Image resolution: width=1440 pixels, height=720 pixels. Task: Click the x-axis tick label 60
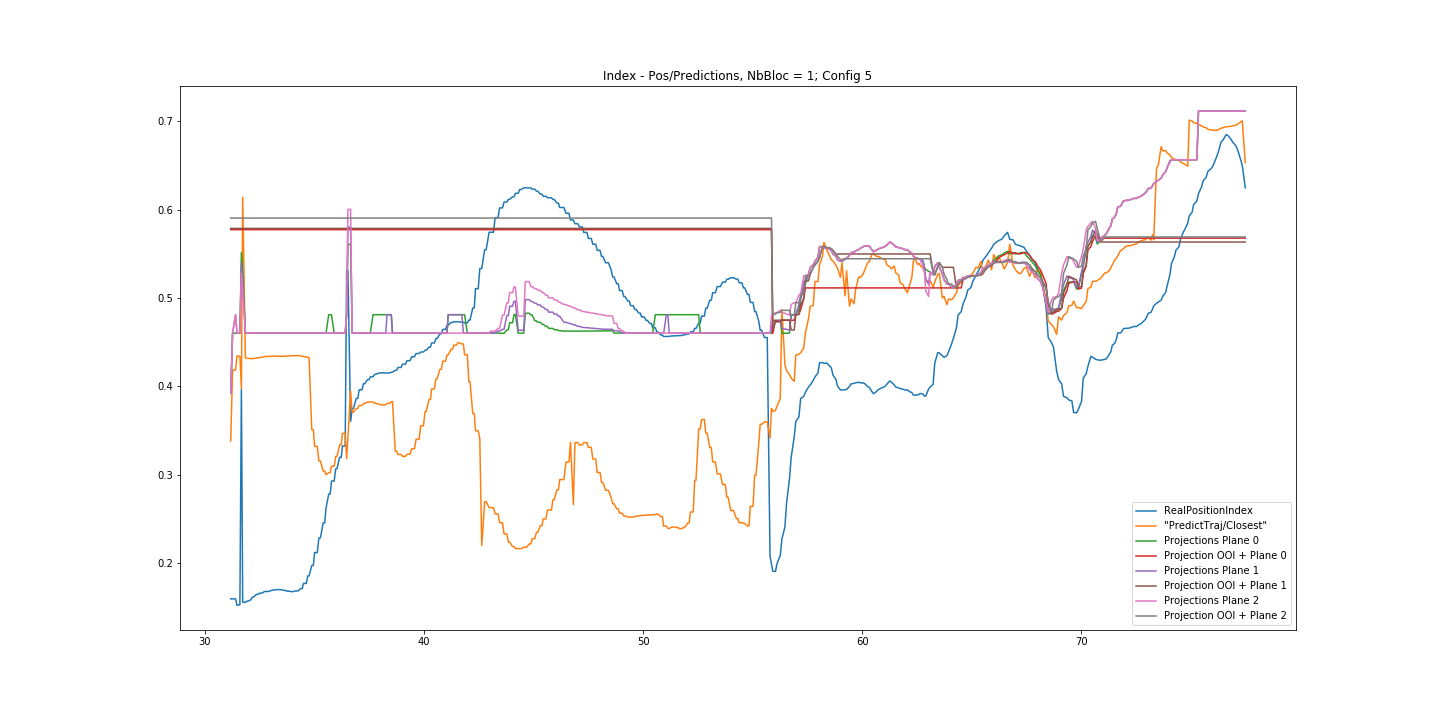click(x=862, y=641)
